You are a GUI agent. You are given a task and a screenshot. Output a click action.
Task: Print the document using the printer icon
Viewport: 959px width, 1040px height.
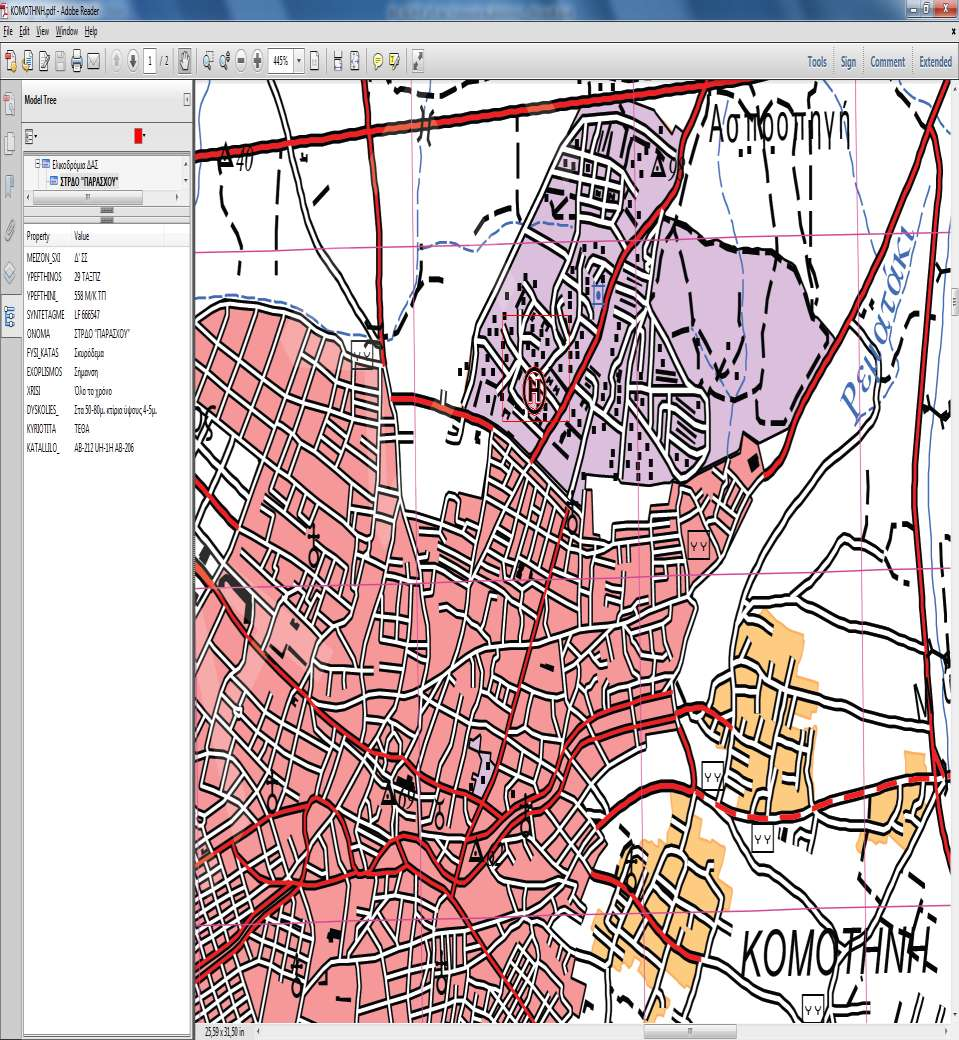77,62
